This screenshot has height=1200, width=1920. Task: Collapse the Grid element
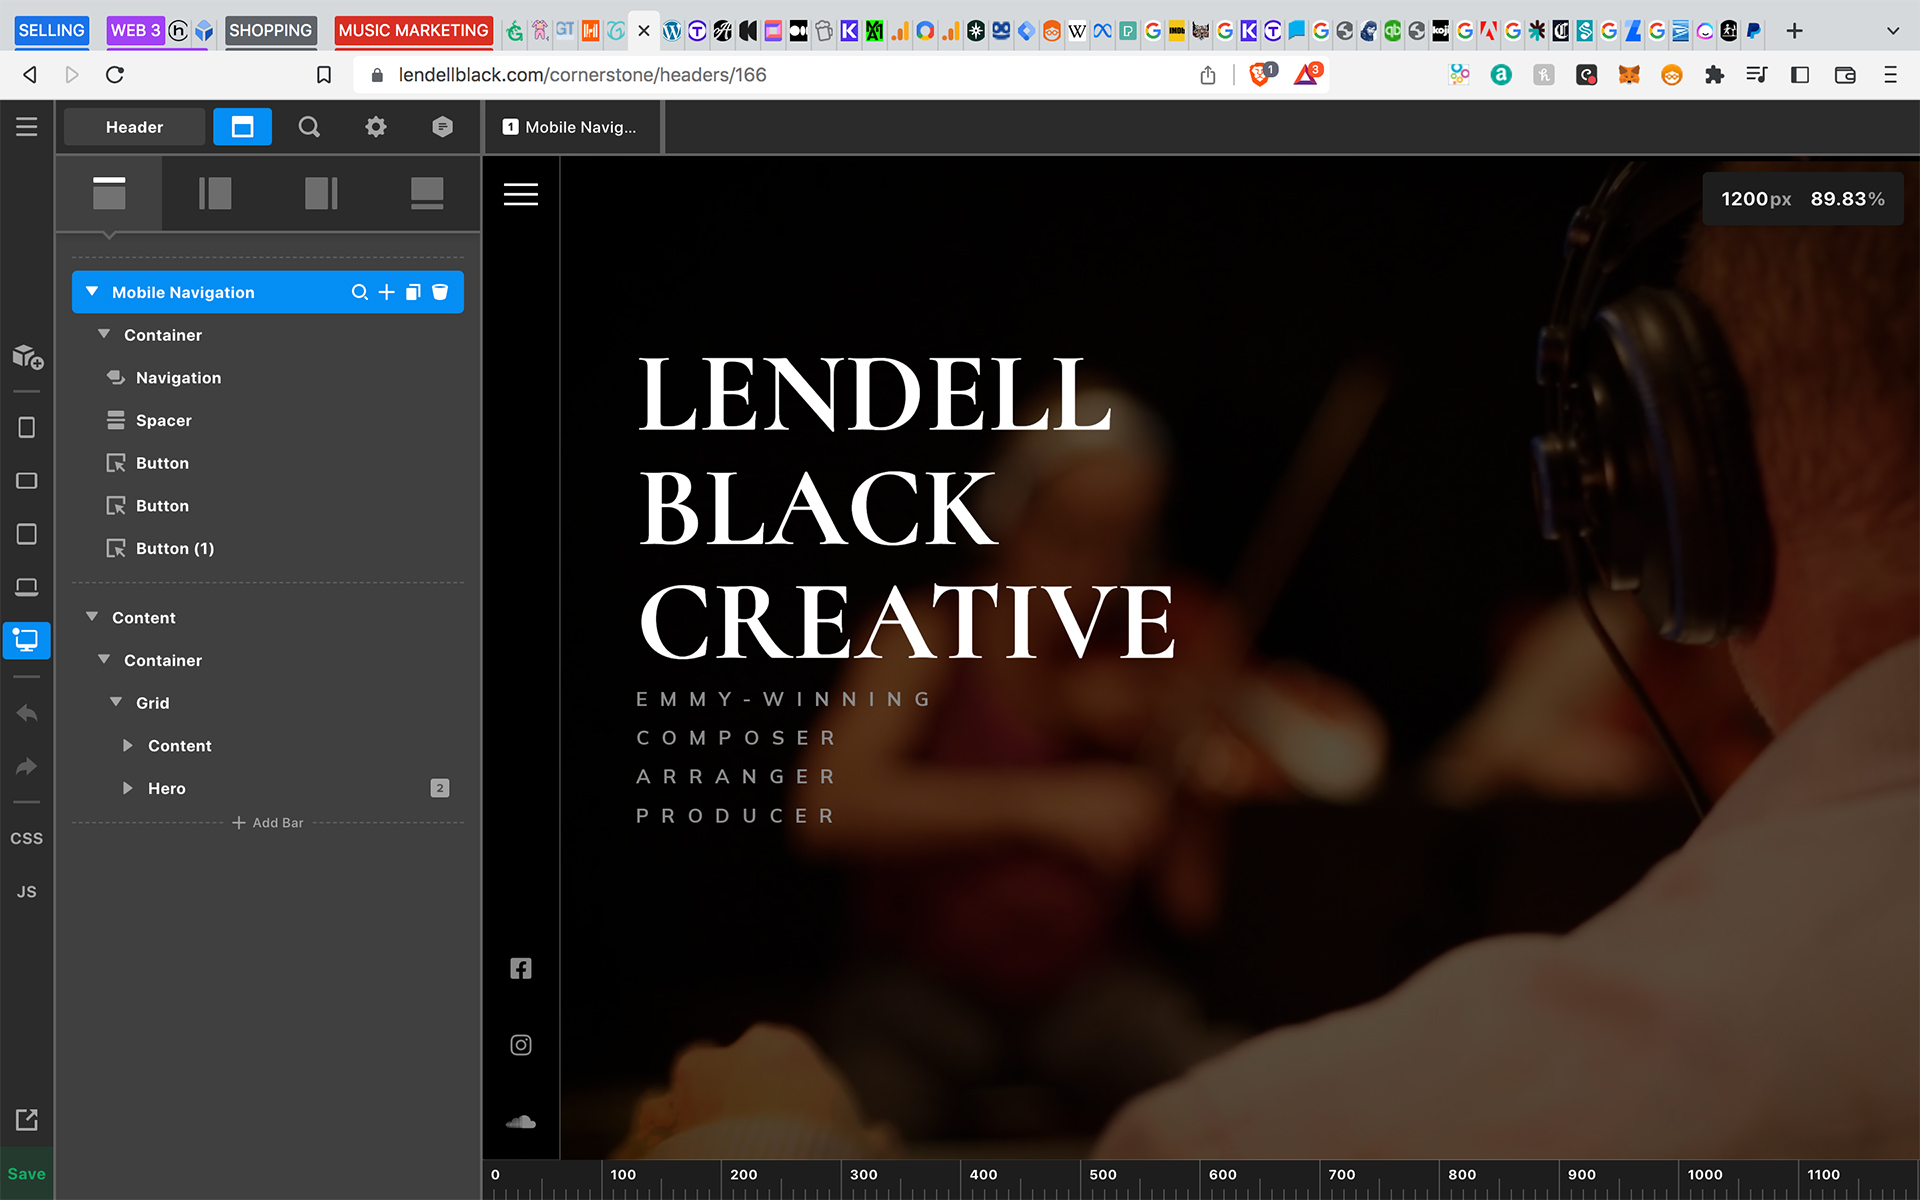[116, 703]
